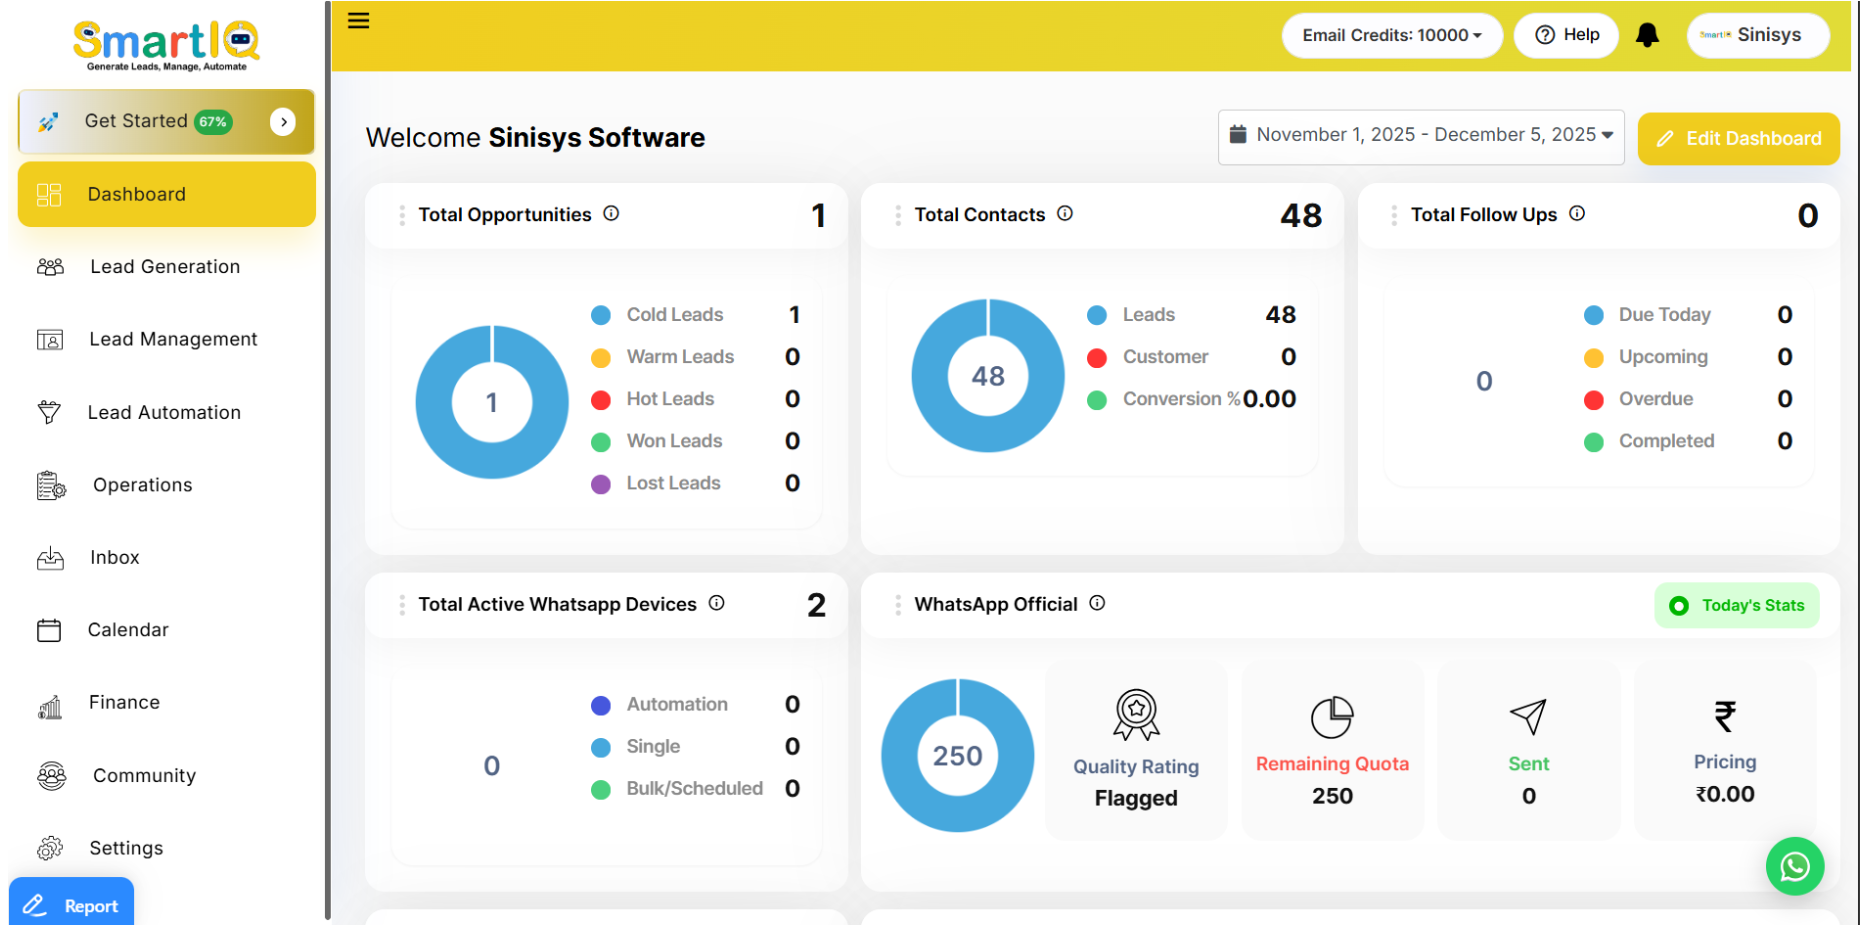Open the notifications bell
The height and width of the screenshot is (925, 1862).
[x=1647, y=36]
